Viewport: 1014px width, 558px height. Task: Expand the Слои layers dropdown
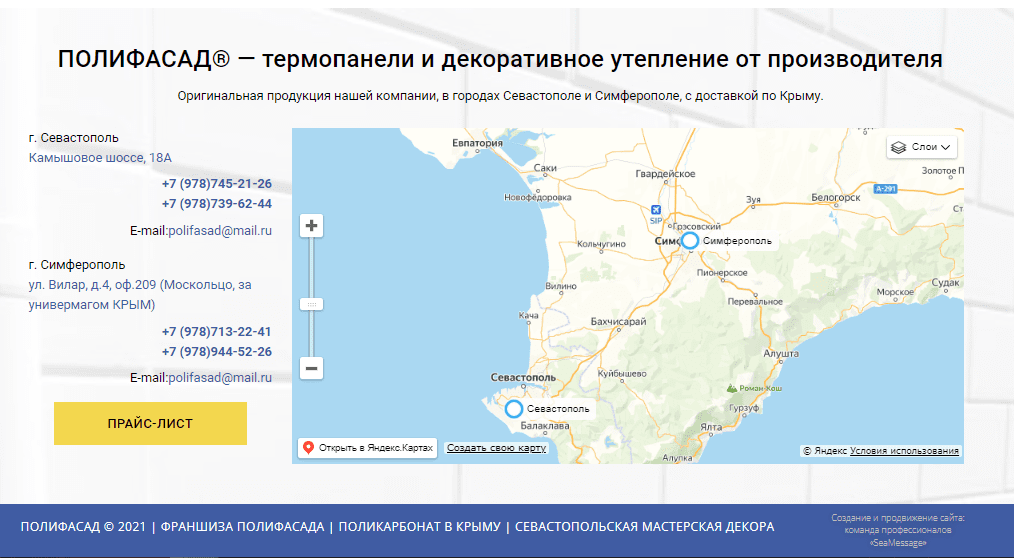pos(922,147)
